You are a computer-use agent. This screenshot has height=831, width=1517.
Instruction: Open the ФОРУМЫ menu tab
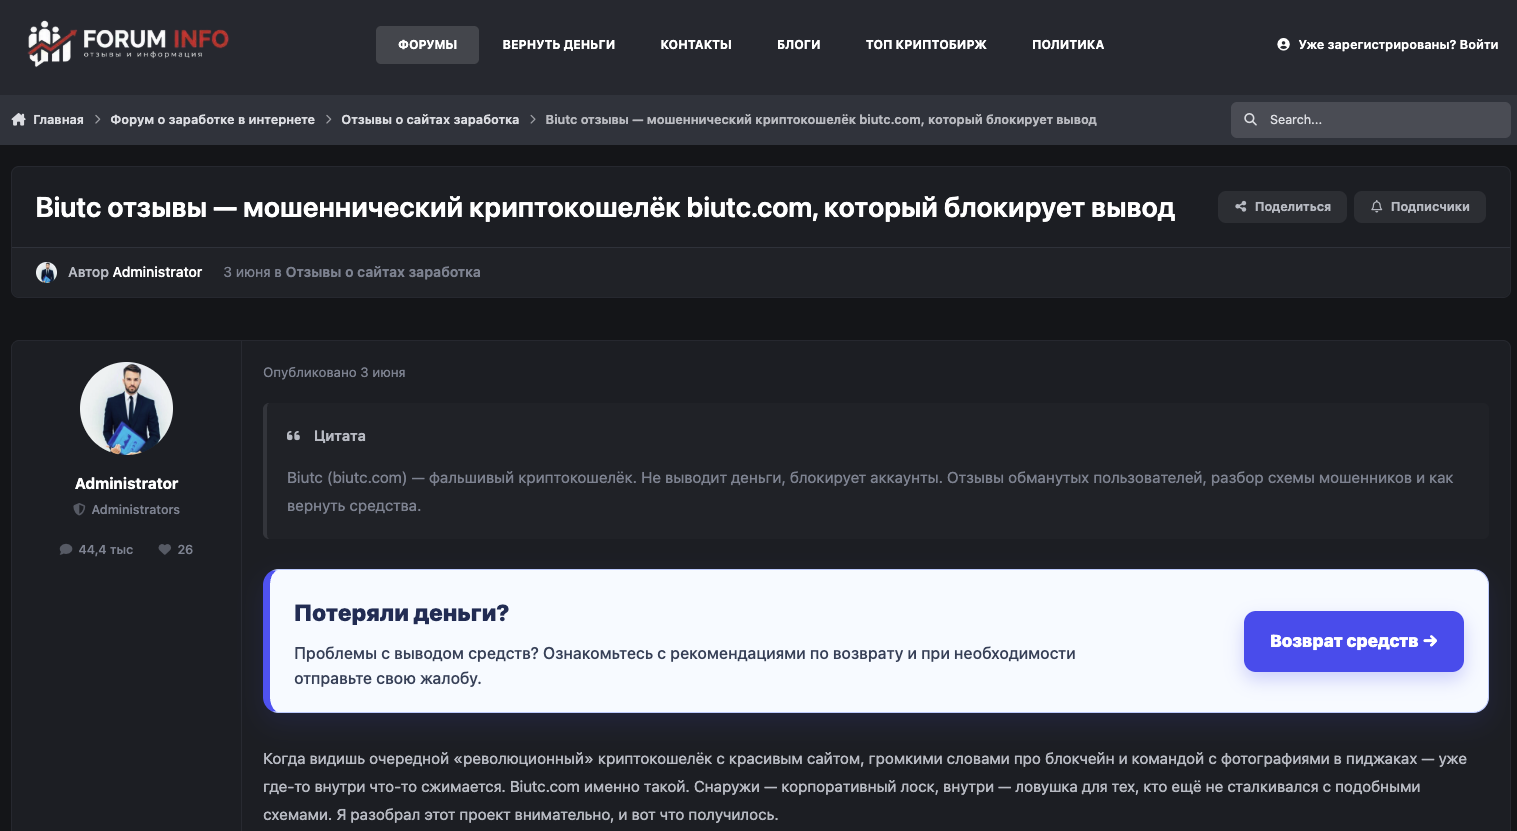point(427,45)
